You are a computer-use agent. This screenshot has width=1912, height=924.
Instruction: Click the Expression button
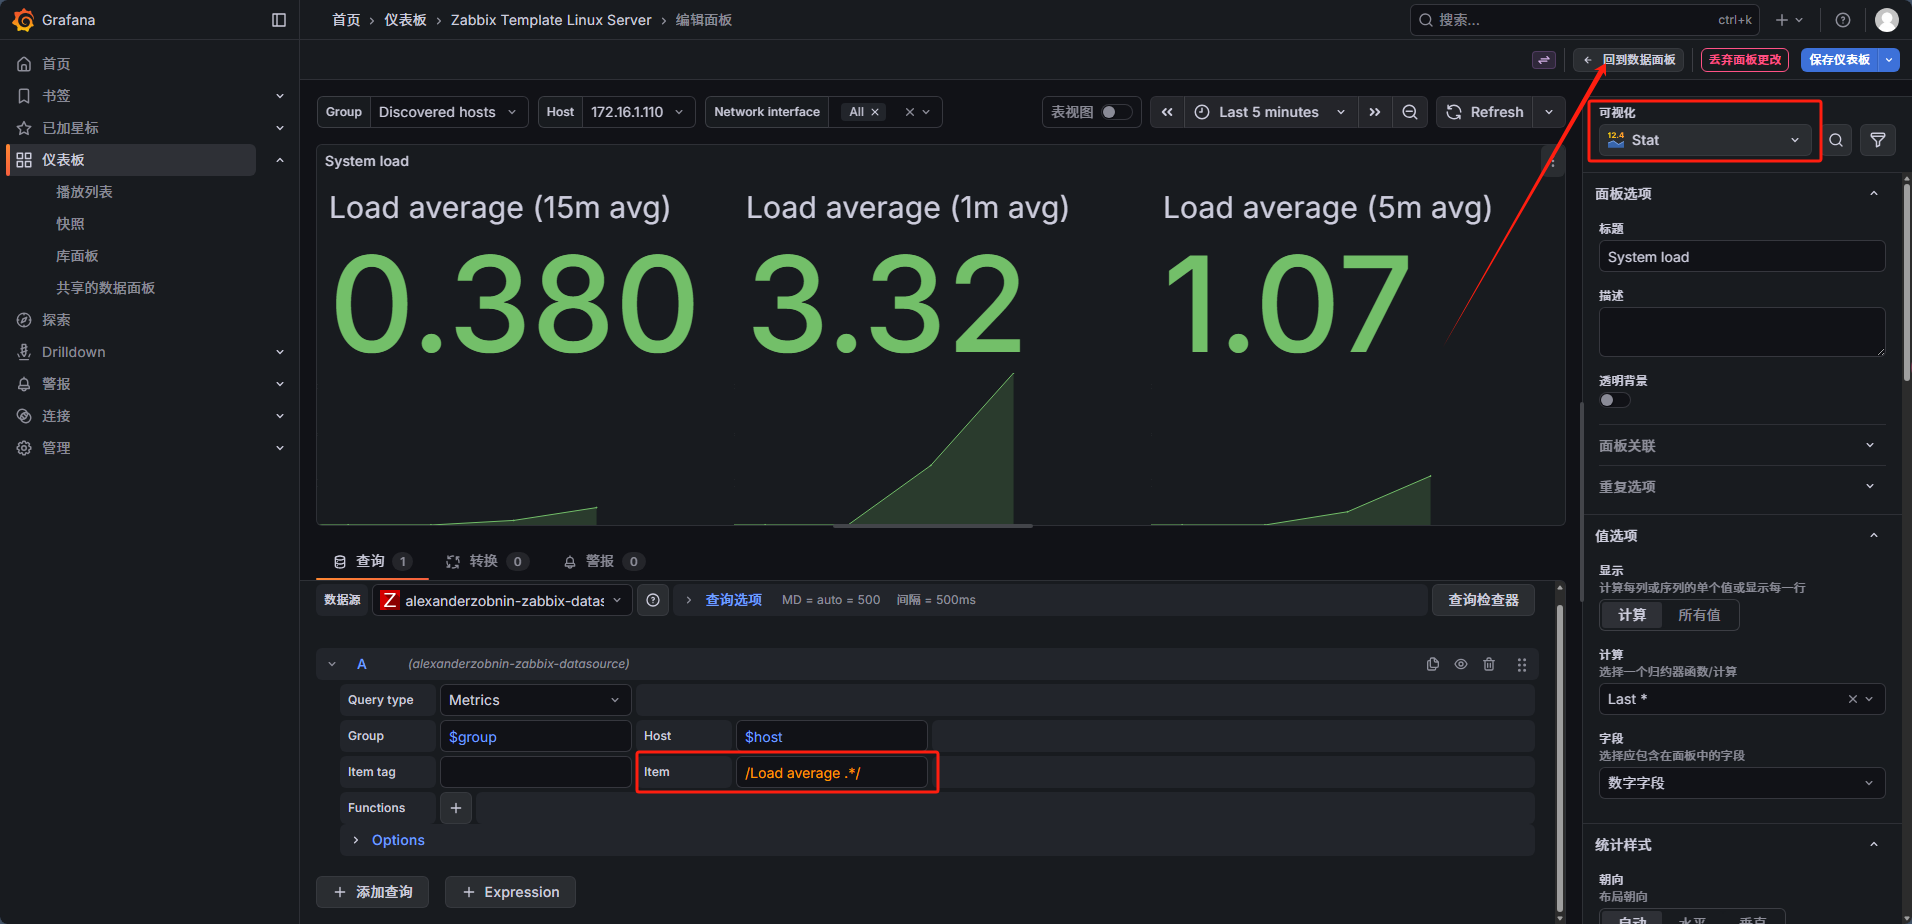(x=510, y=892)
